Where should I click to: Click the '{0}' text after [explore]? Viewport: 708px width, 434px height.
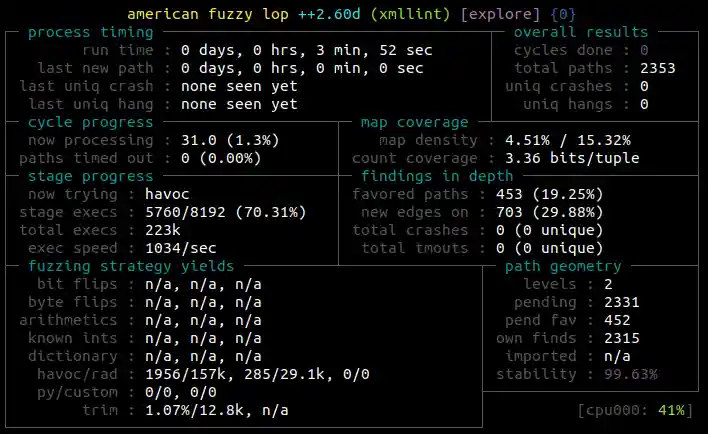click(563, 14)
